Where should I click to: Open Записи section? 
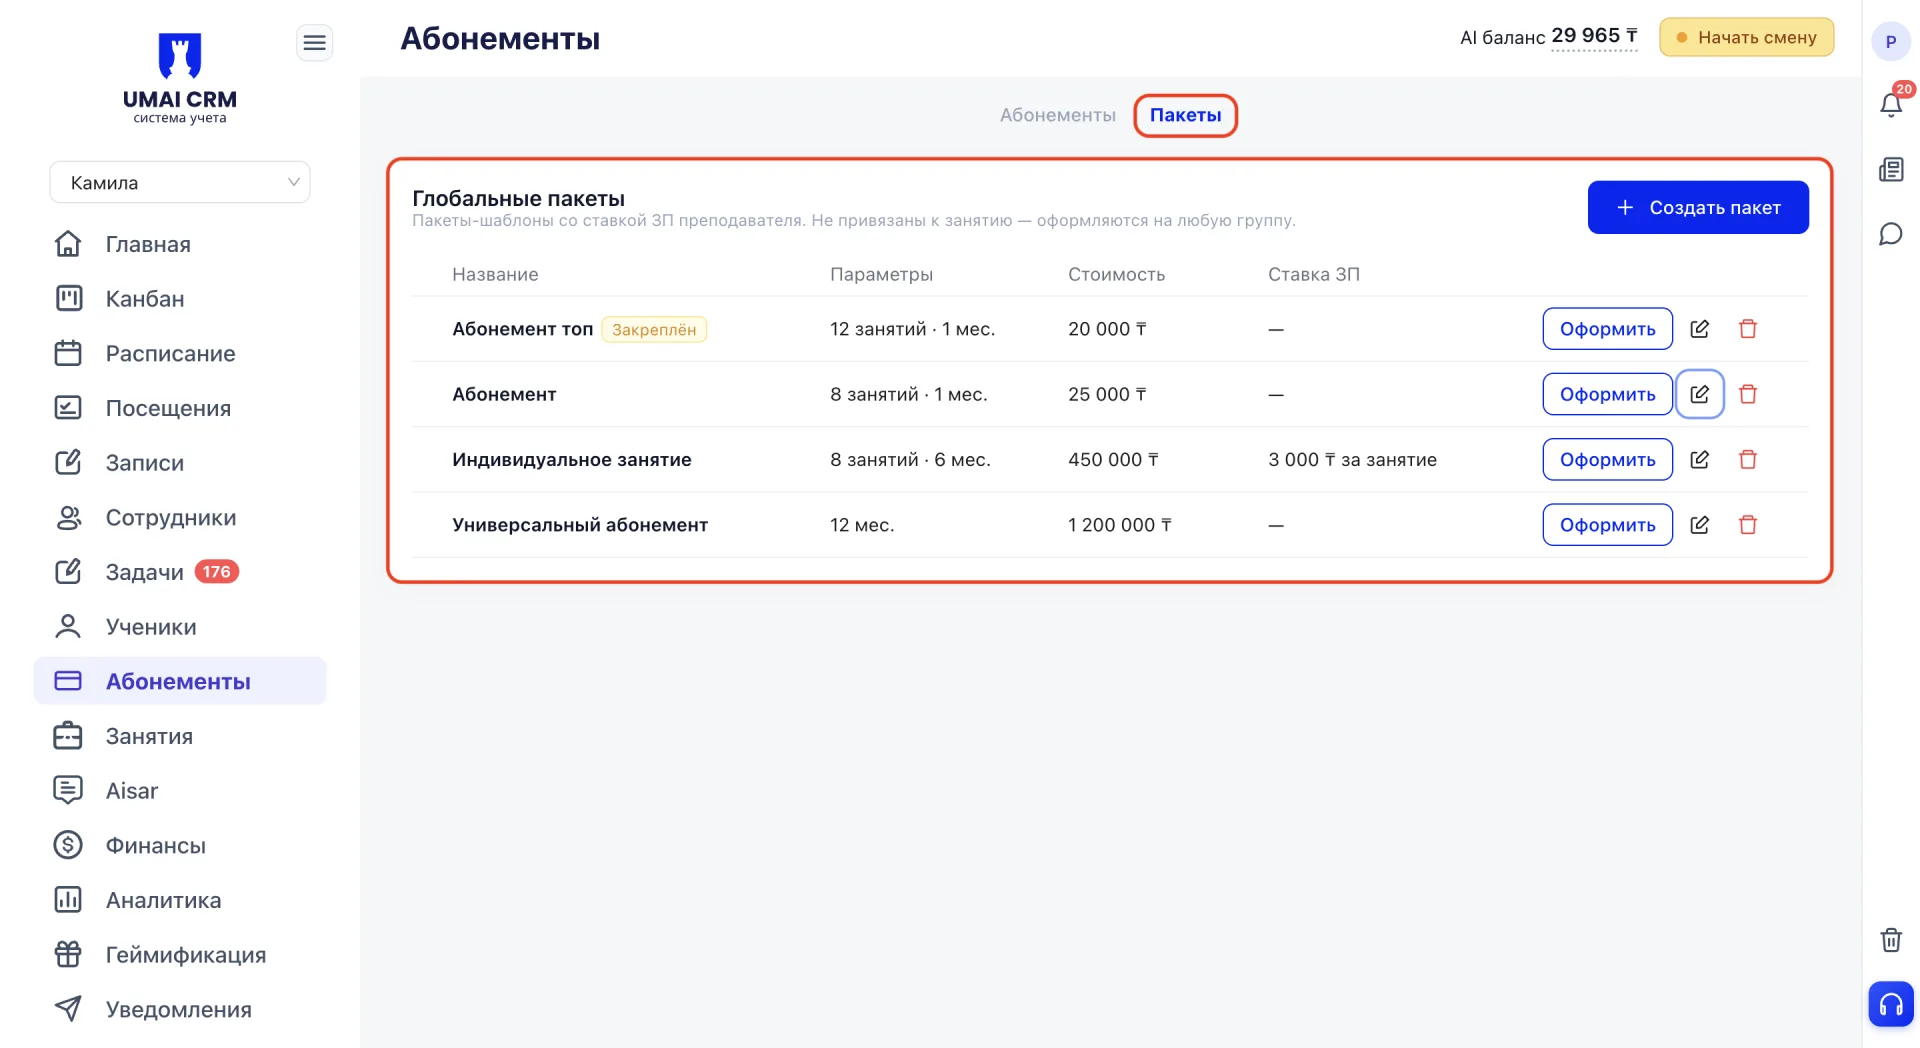tap(145, 463)
